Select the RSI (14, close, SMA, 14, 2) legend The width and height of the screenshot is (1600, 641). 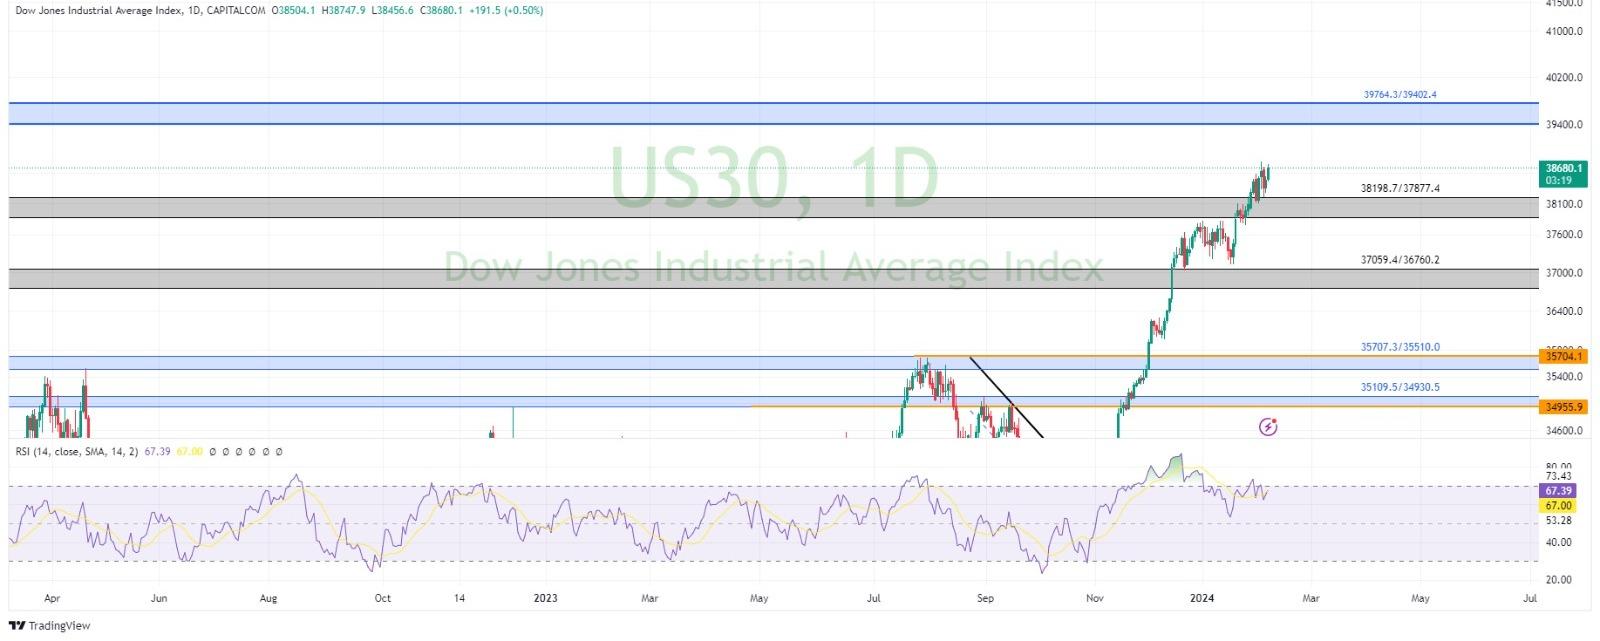pos(77,452)
